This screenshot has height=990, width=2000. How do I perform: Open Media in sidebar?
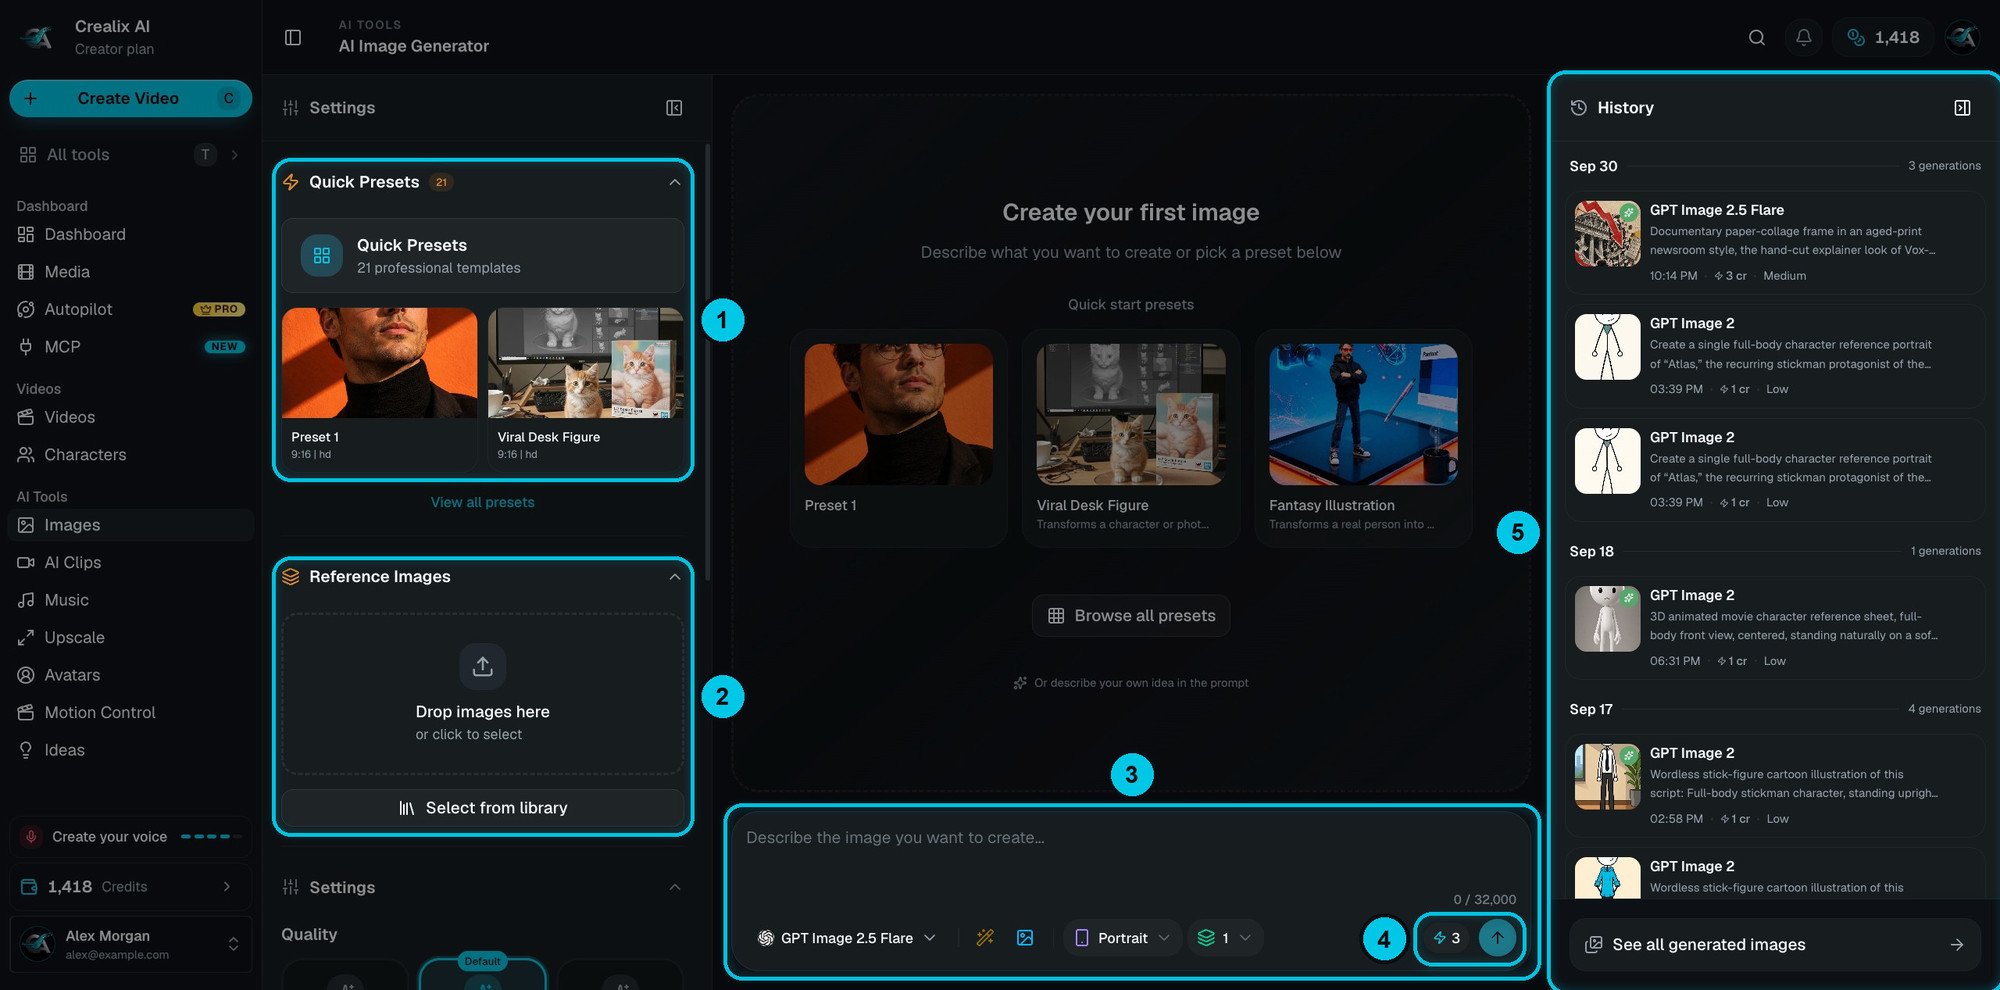pyautogui.click(x=130, y=272)
